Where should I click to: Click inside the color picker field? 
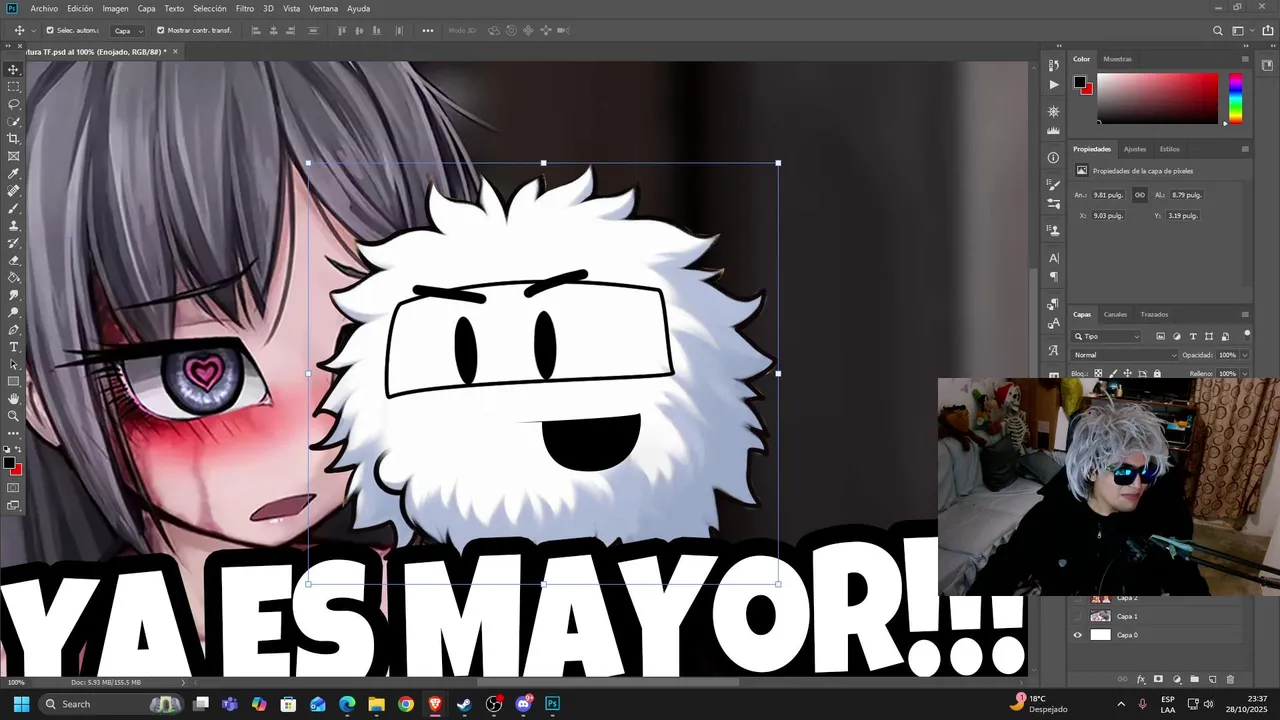(1157, 98)
